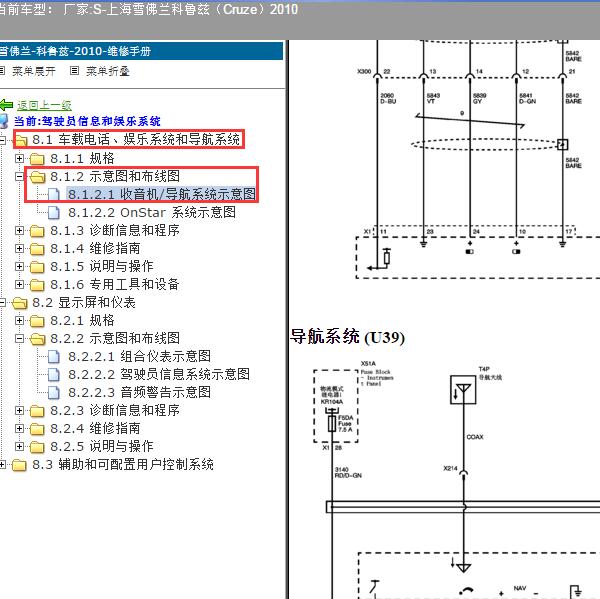This screenshot has height=599, width=600.
Task: Click document icon of 8.2.2.3
Action: [x=54, y=393]
